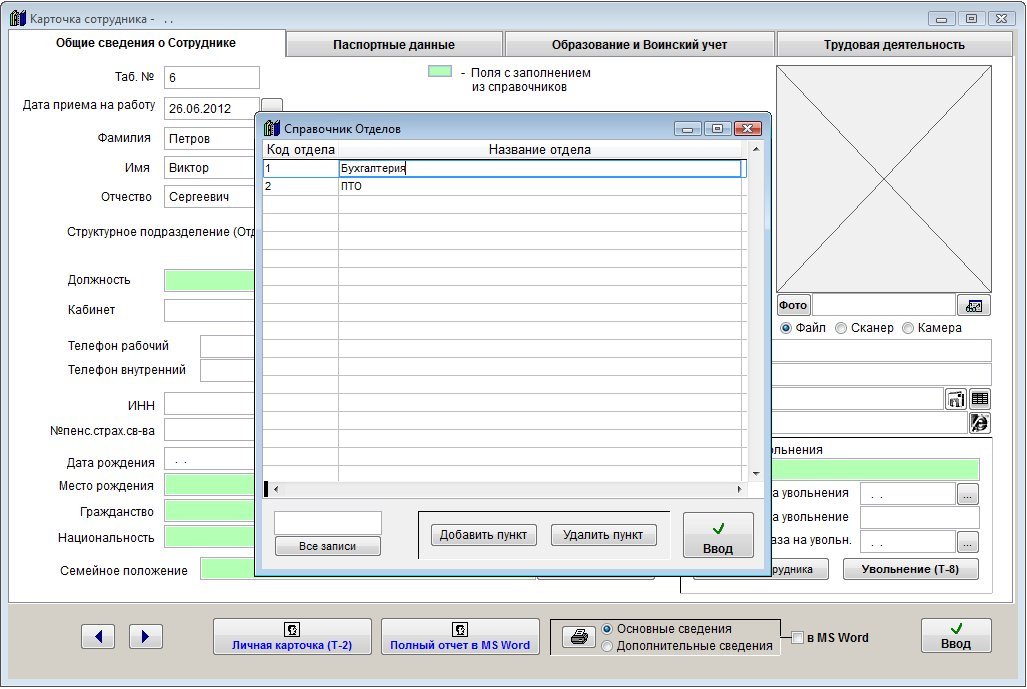This screenshot has width=1027, height=689.
Task: Confirm main card with bottom Ввод button
Action: (956, 636)
